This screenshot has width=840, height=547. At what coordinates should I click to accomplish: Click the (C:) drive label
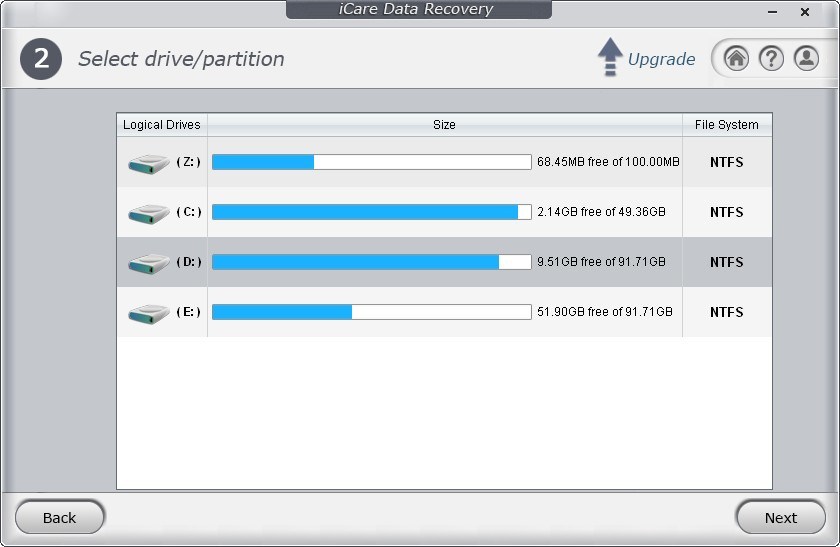189,212
